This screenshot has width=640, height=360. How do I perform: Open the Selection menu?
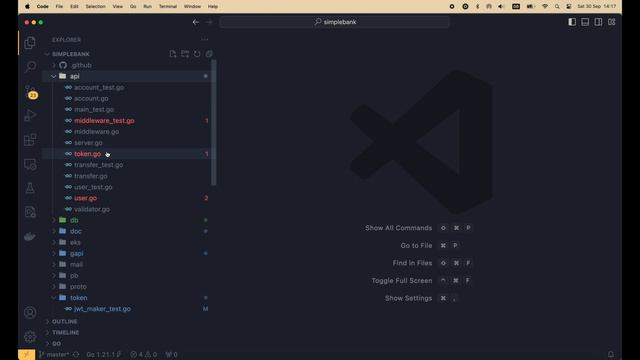[x=96, y=7]
